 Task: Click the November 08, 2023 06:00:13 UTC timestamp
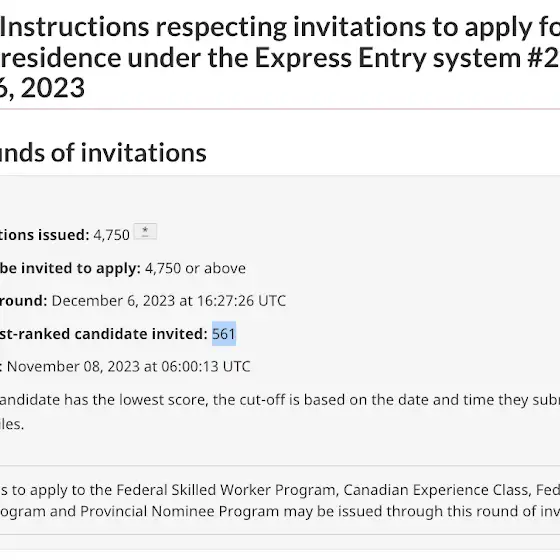129,366
